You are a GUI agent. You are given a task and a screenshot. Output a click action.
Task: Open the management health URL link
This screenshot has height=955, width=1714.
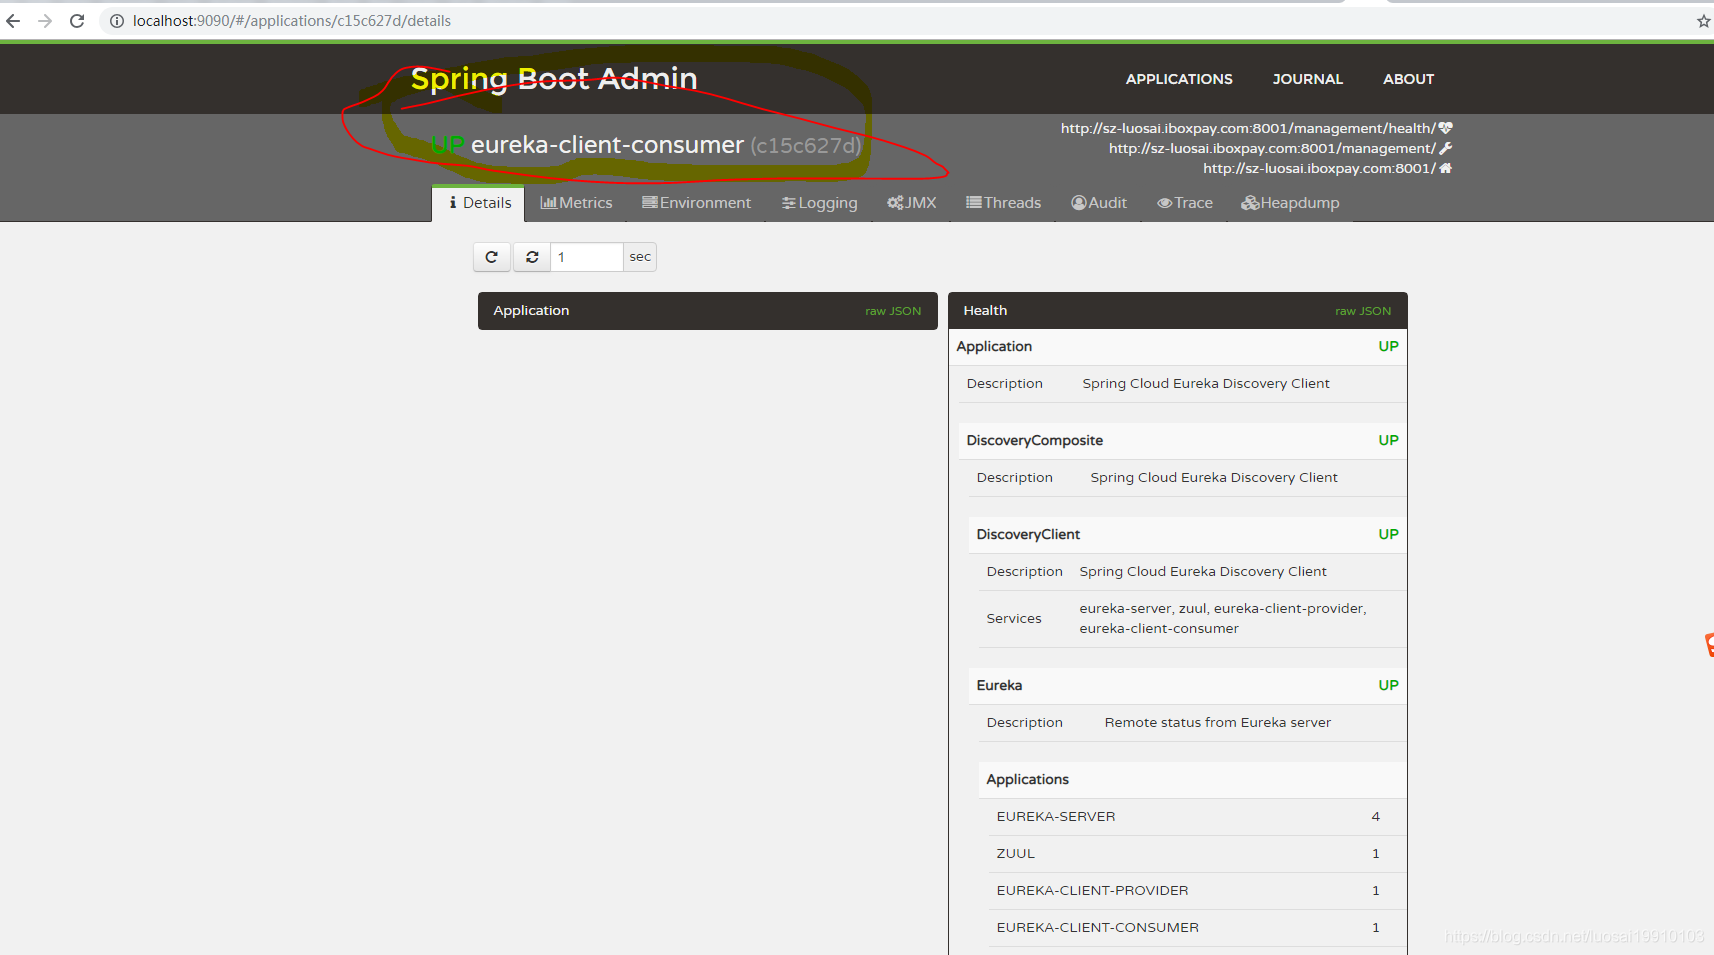click(x=1248, y=128)
